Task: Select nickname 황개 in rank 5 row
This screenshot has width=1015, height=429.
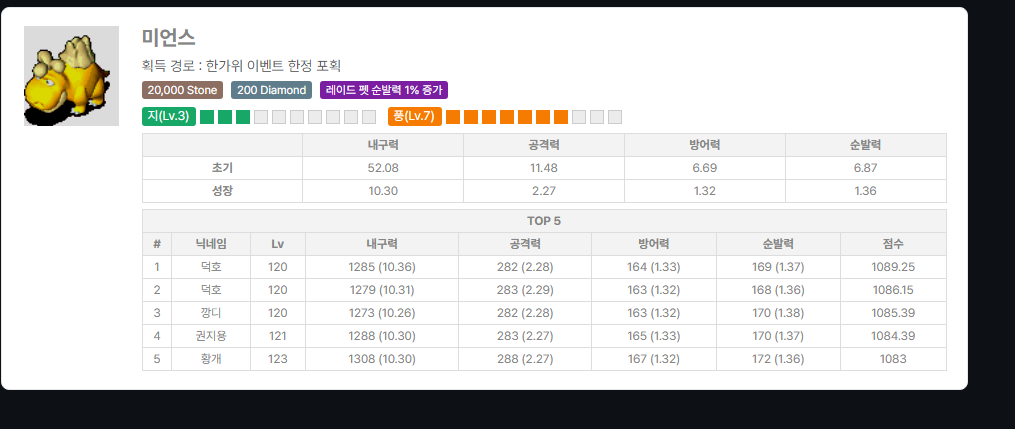Action: click(x=211, y=359)
